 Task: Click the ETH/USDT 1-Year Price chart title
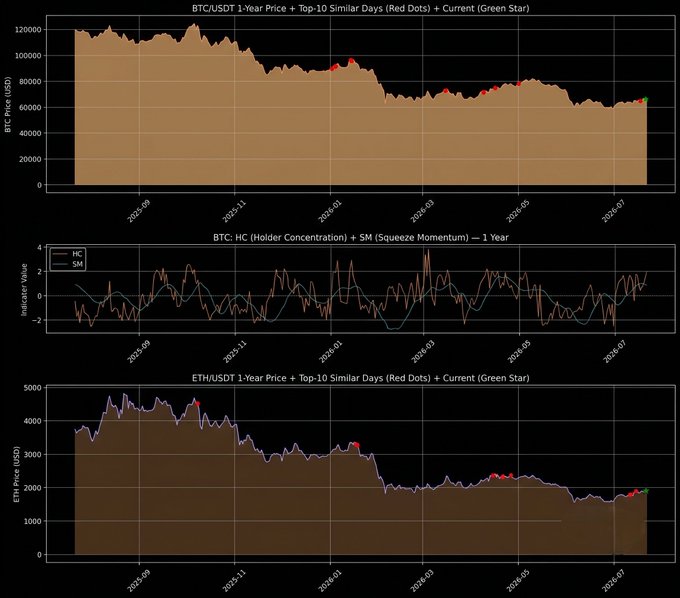(x=360, y=378)
